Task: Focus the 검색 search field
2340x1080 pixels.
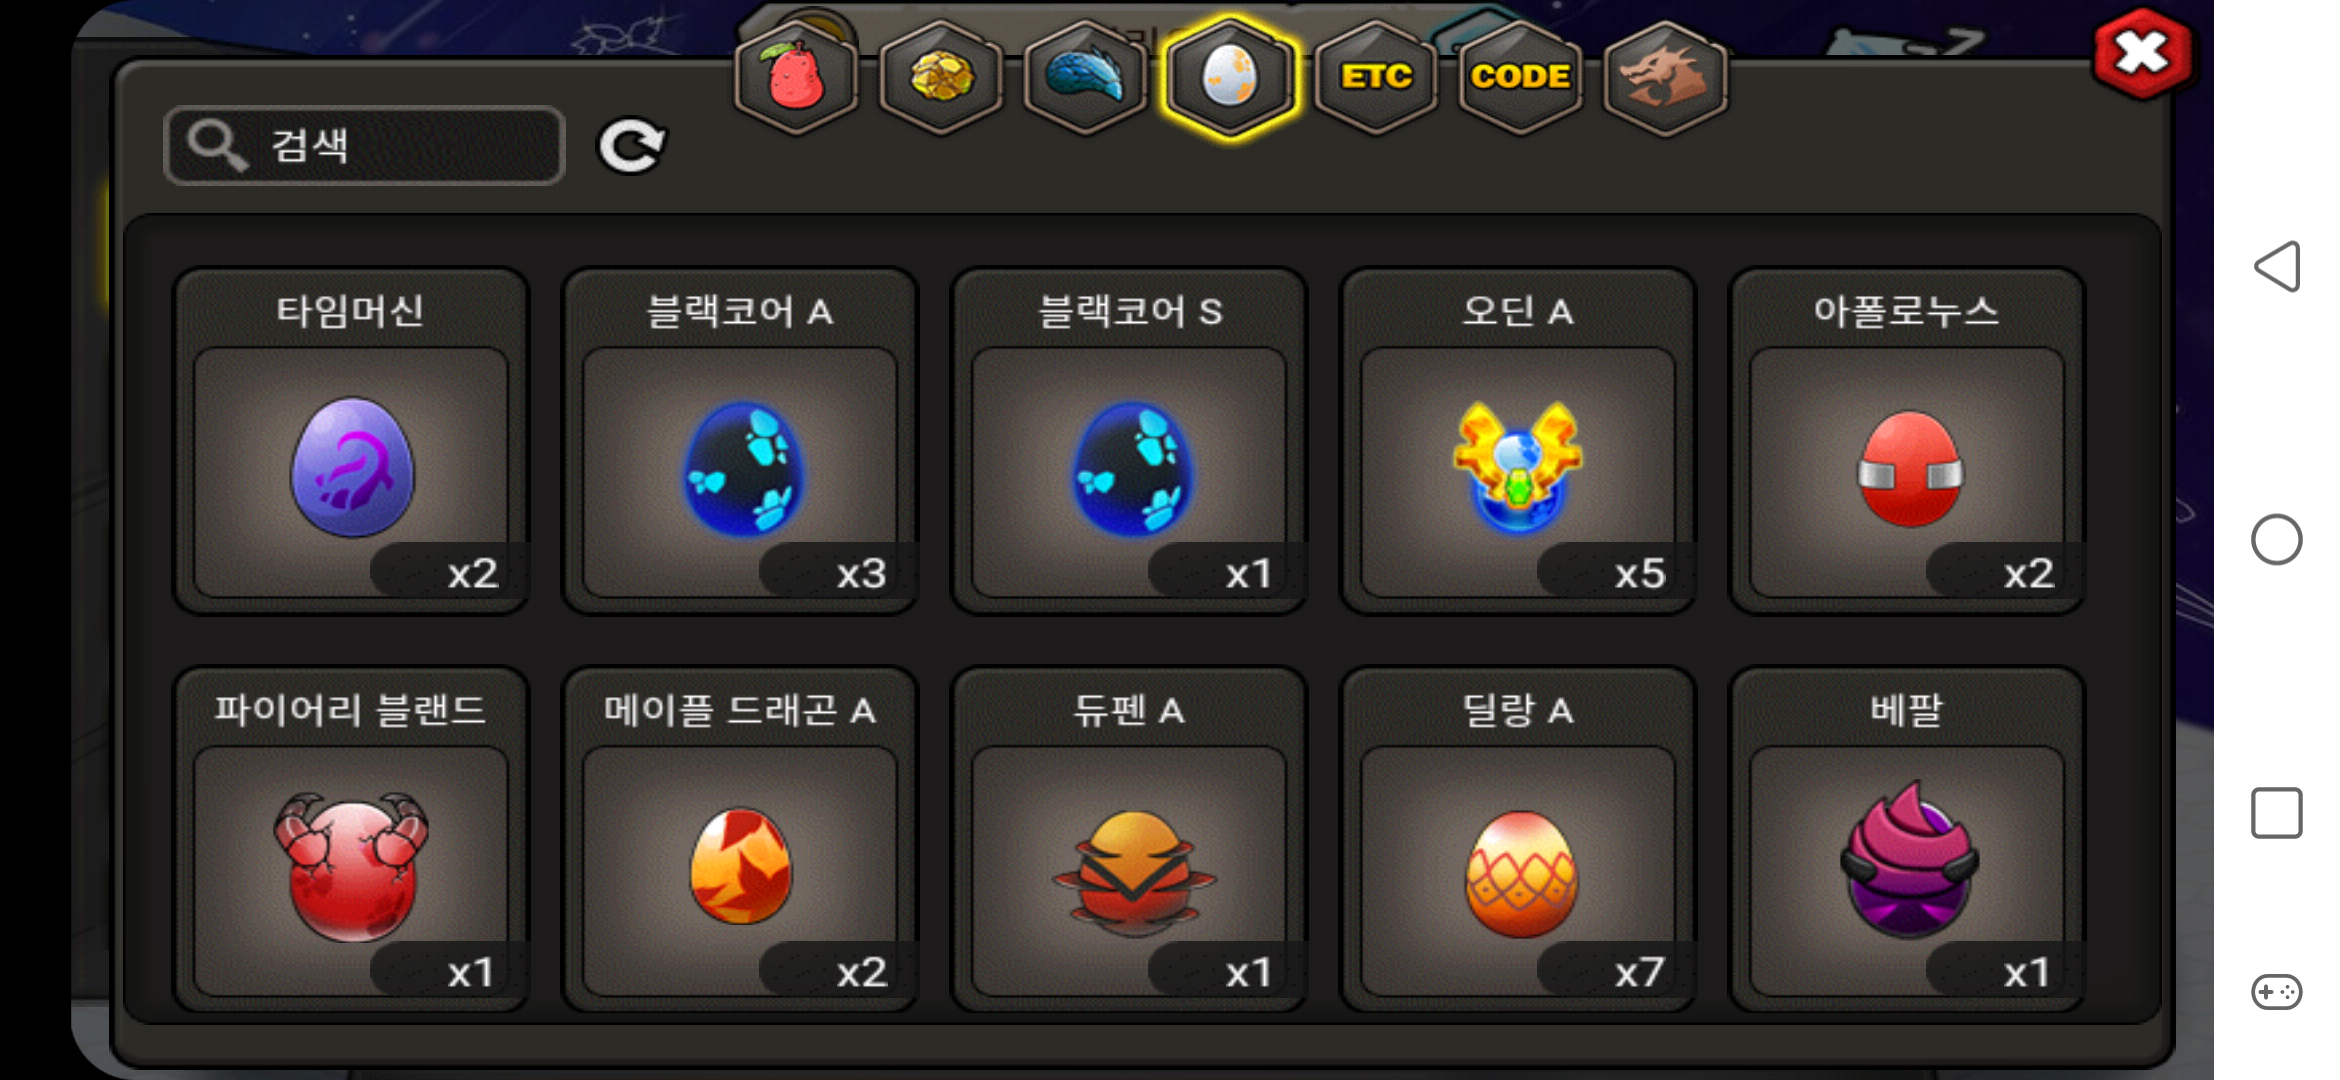Action: [x=365, y=146]
